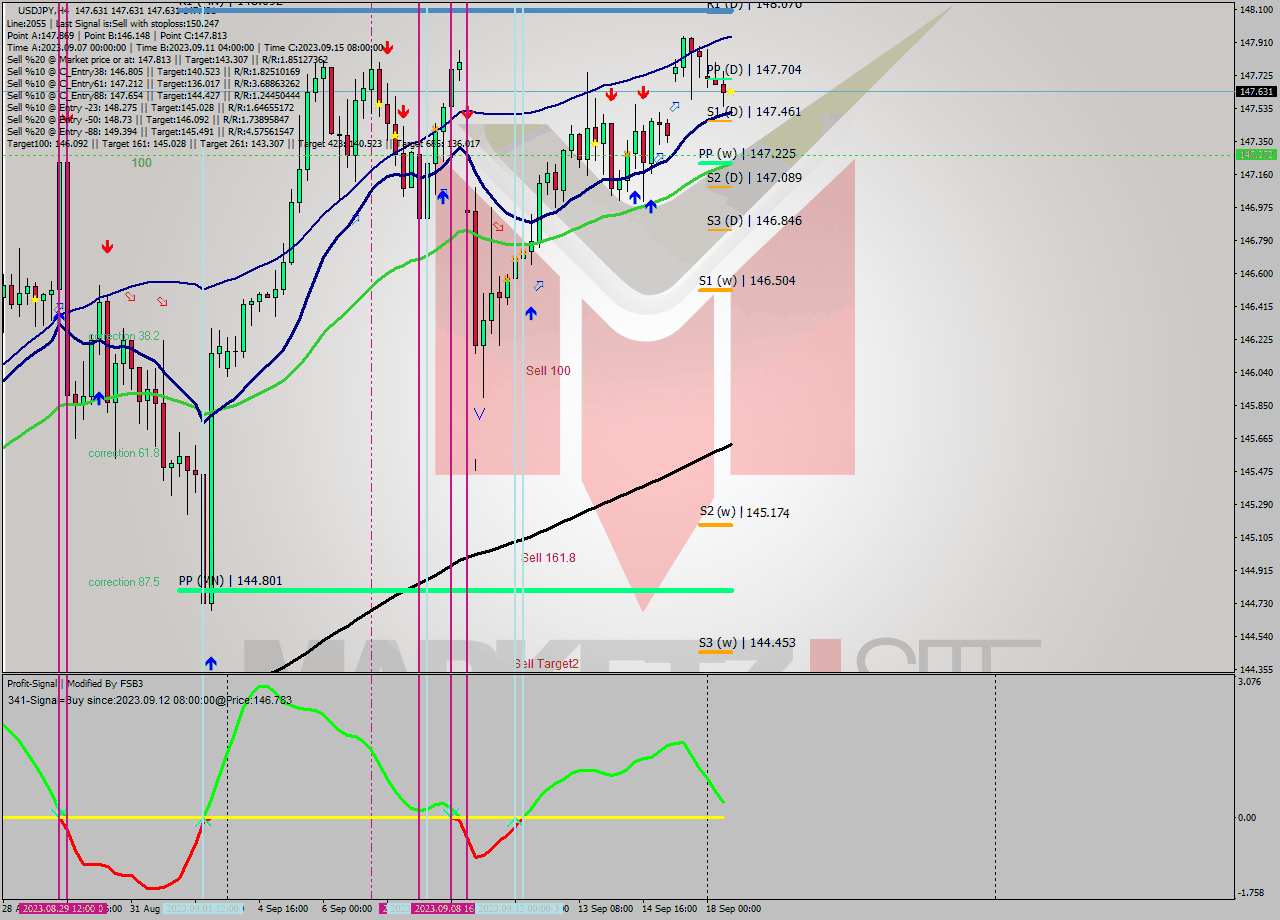Image resolution: width=1280 pixels, height=920 pixels.
Task: Click the red arrow next to Time C:2023.09.15 text
Action: [389, 46]
